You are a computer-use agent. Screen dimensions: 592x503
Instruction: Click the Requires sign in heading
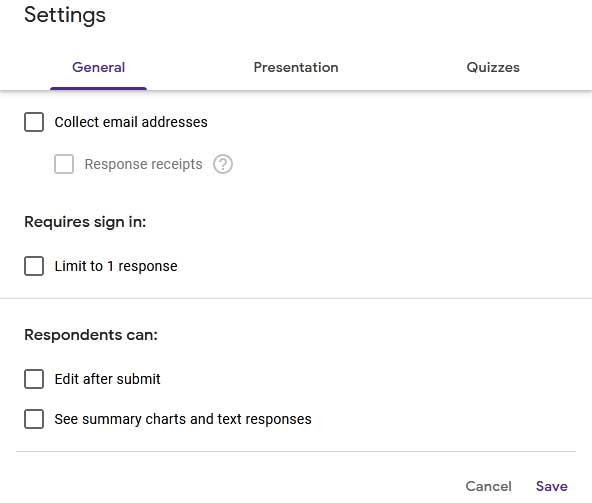tap(85, 222)
